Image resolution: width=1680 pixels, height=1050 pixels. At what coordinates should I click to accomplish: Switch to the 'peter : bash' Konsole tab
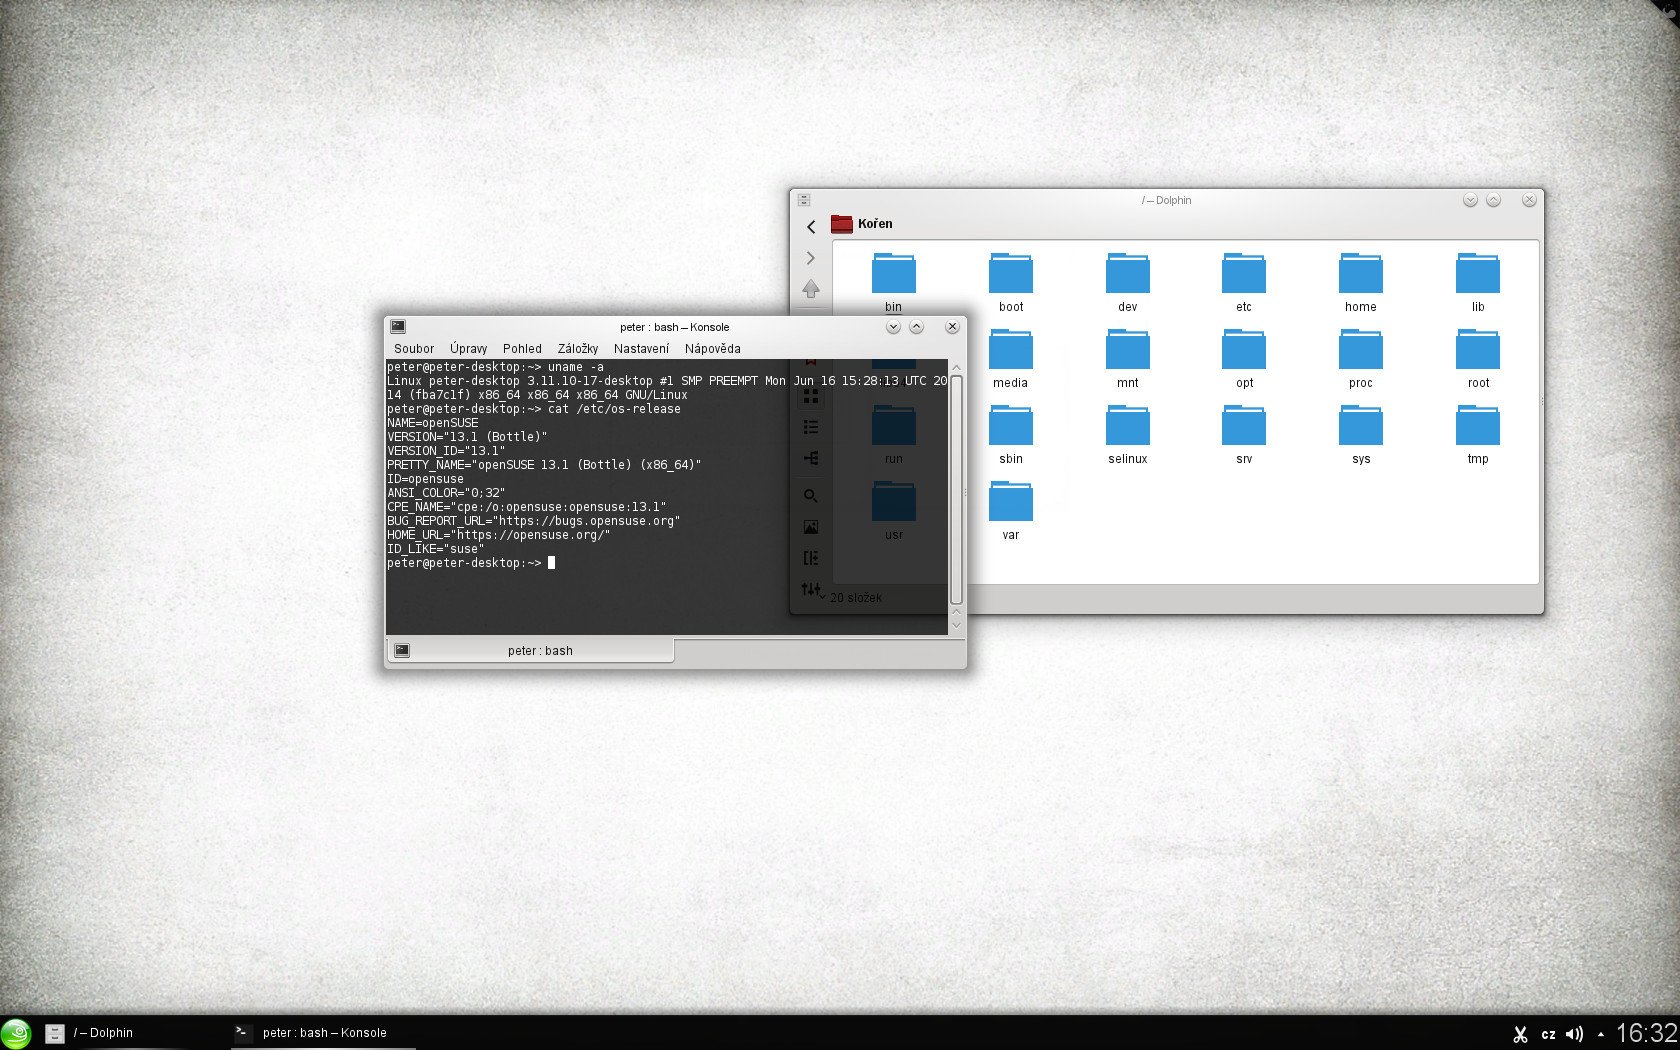pyautogui.click(x=530, y=651)
